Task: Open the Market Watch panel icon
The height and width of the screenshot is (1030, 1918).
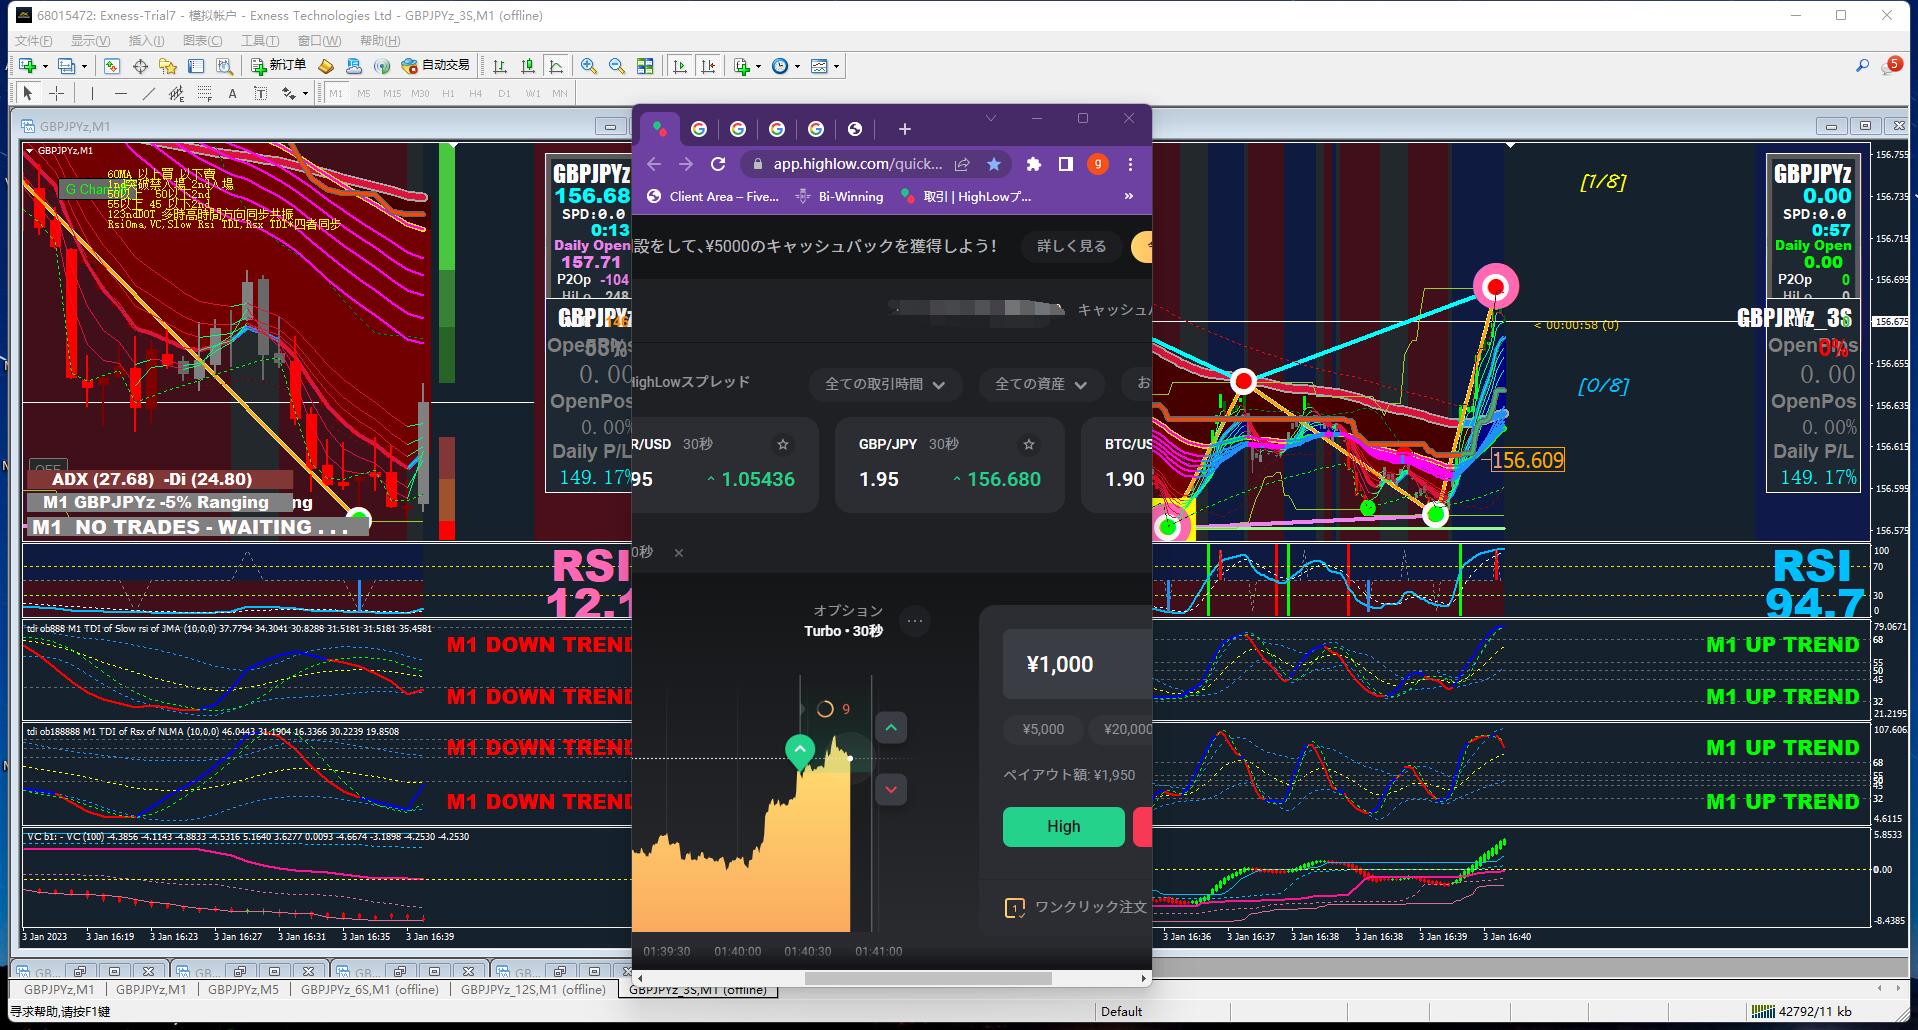Action: tap(112, 66)
